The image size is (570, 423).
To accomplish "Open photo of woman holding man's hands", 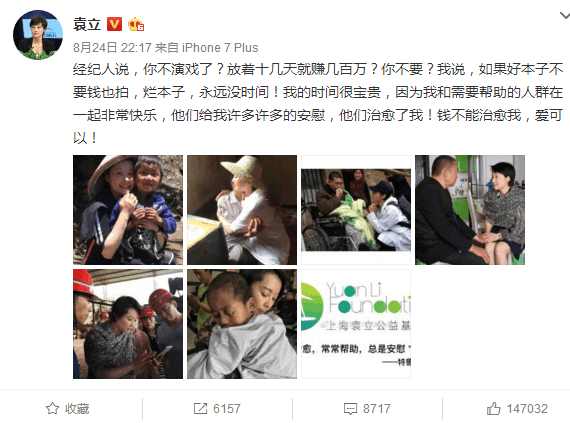I will 470,210.
